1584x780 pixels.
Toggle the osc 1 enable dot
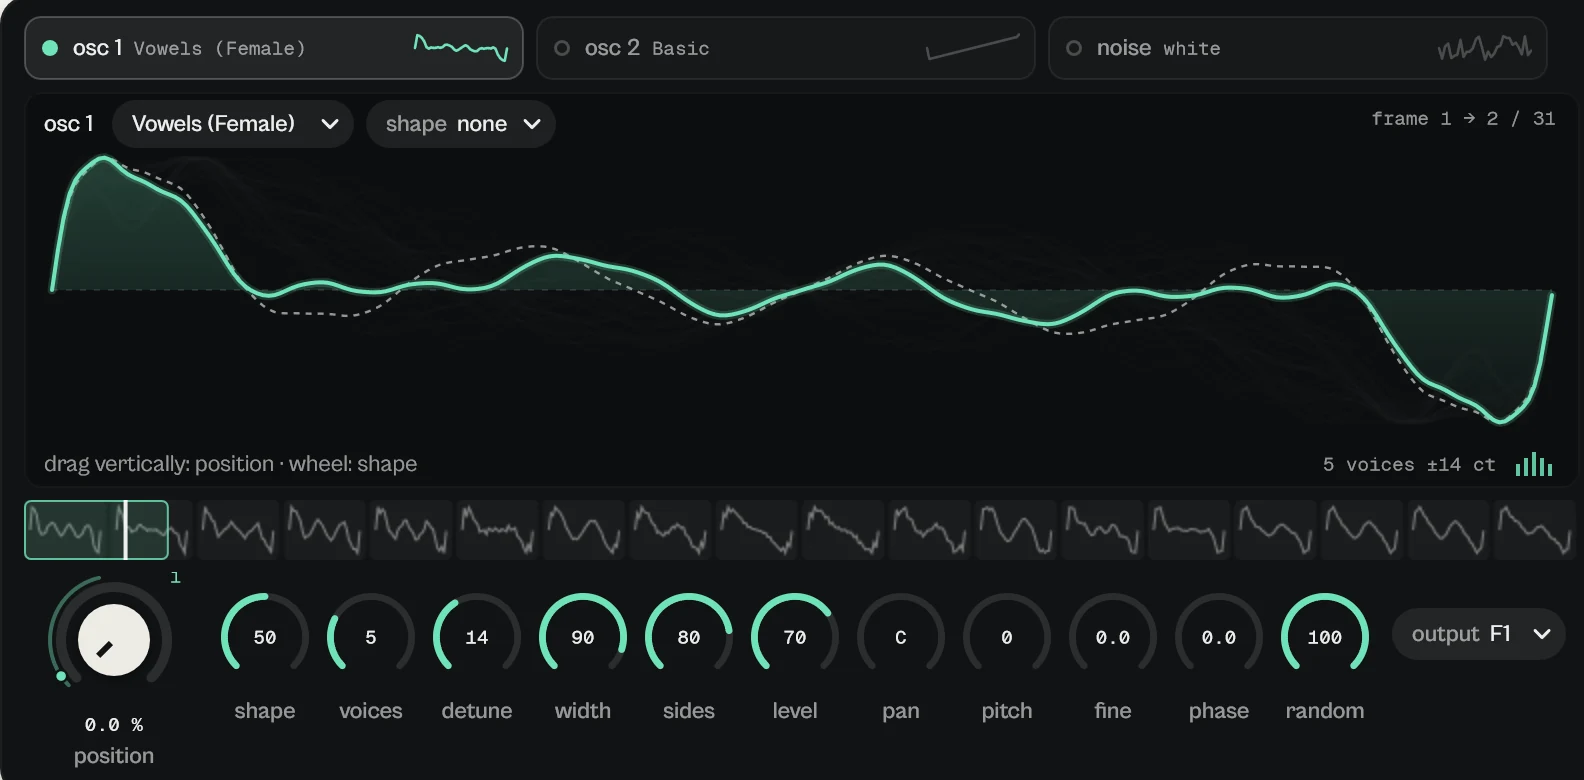[50, 48]
